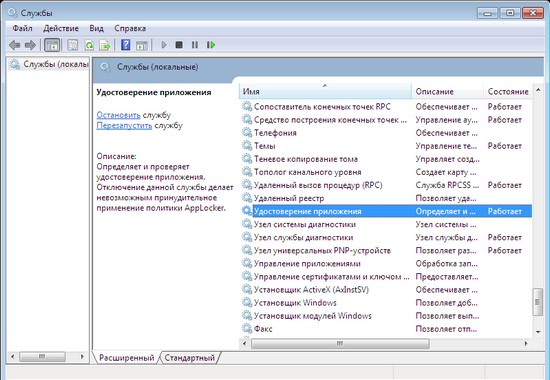550x380 pixels.
Task: Refresh the services list via toolbar icon
Action: tap(89, 45)
